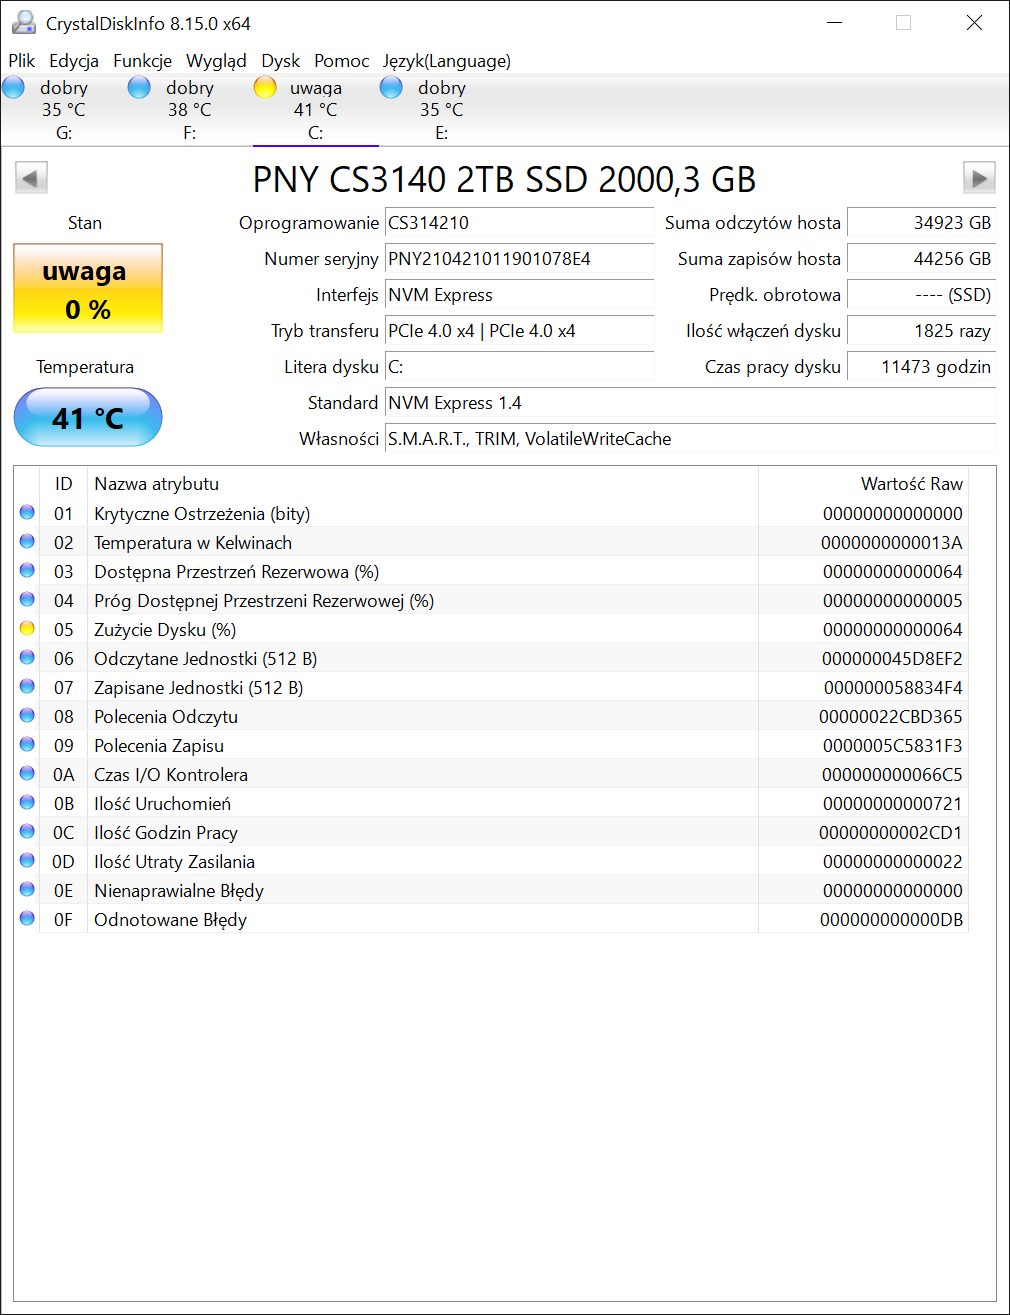
Task: Click the right arrow to view next disk
Action: click(x=979, y=177)
